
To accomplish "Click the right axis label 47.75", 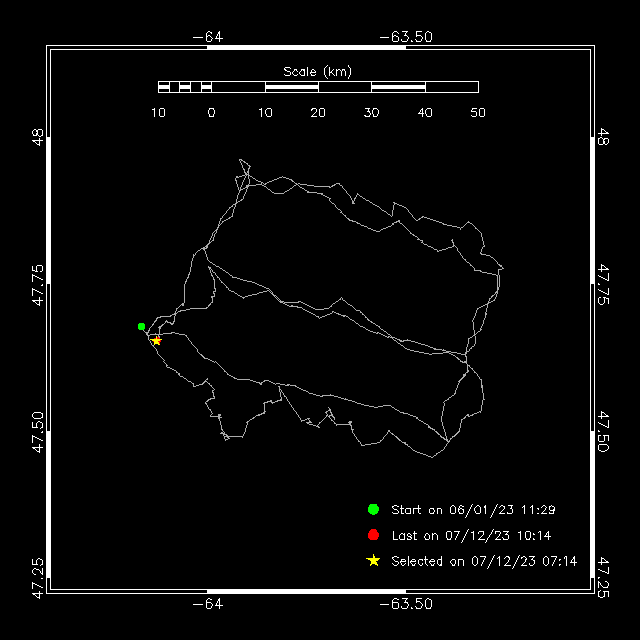I will [x=603, y=284].
